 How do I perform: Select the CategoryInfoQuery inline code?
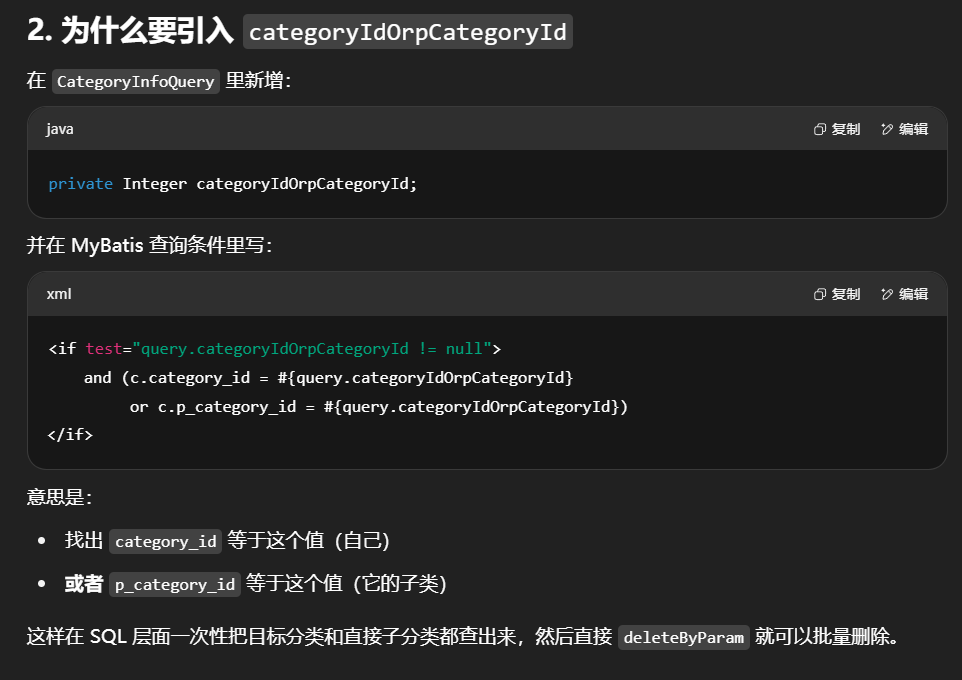(135, 82)
